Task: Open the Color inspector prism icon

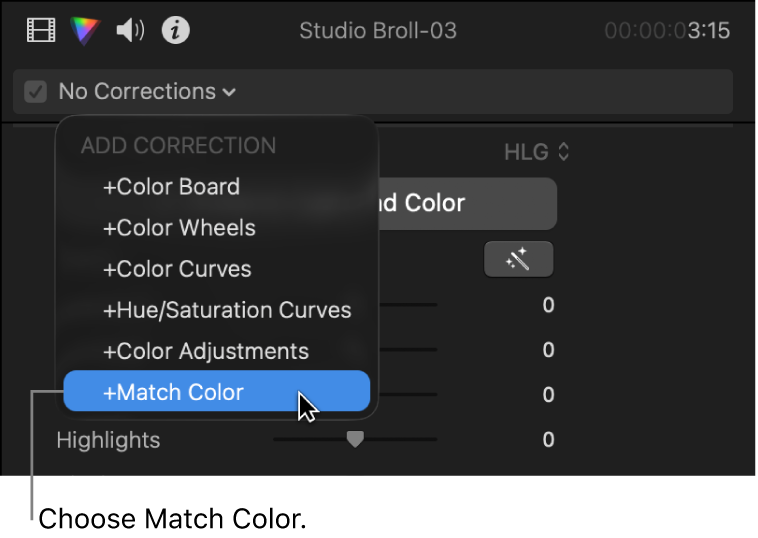Action: point(85,31)
